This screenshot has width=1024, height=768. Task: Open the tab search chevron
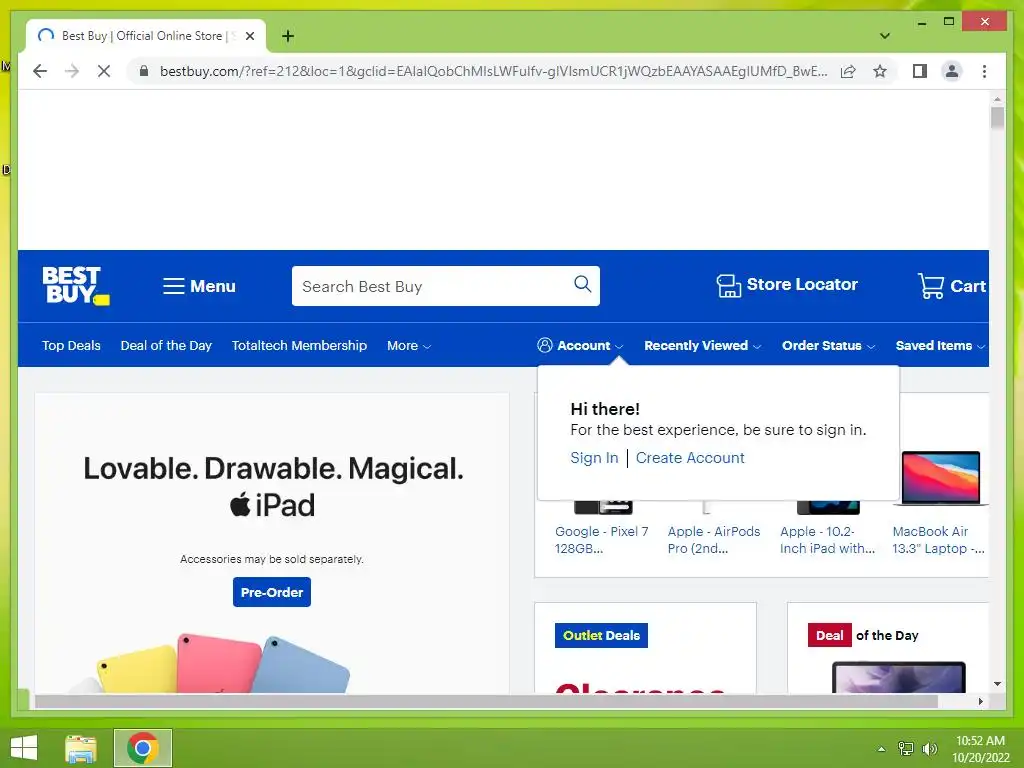click(884, 36)
